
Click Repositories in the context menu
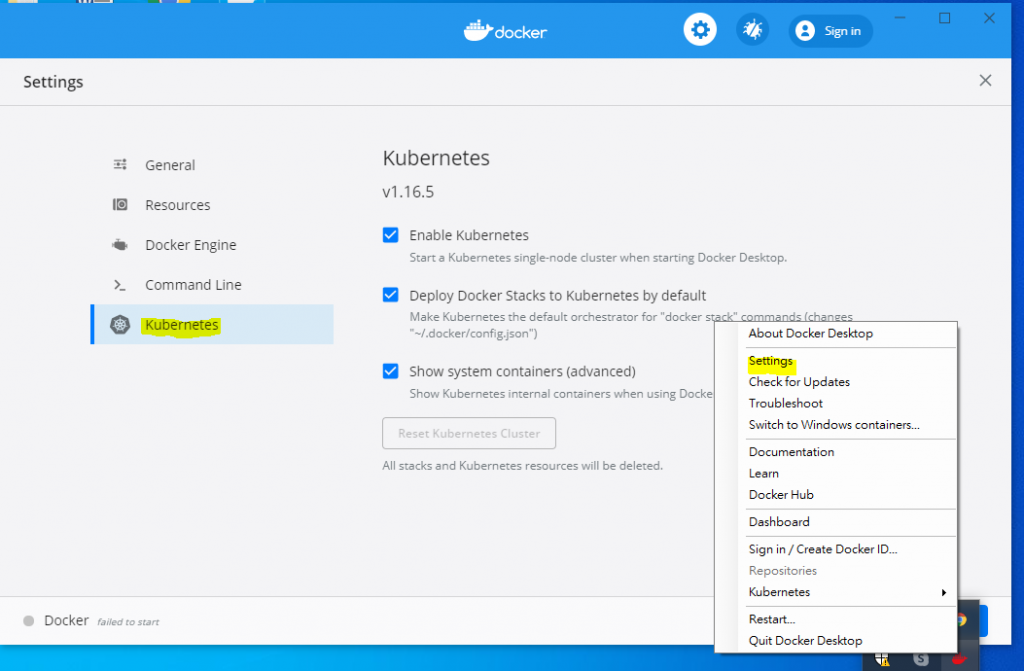(x=782, y=571)
